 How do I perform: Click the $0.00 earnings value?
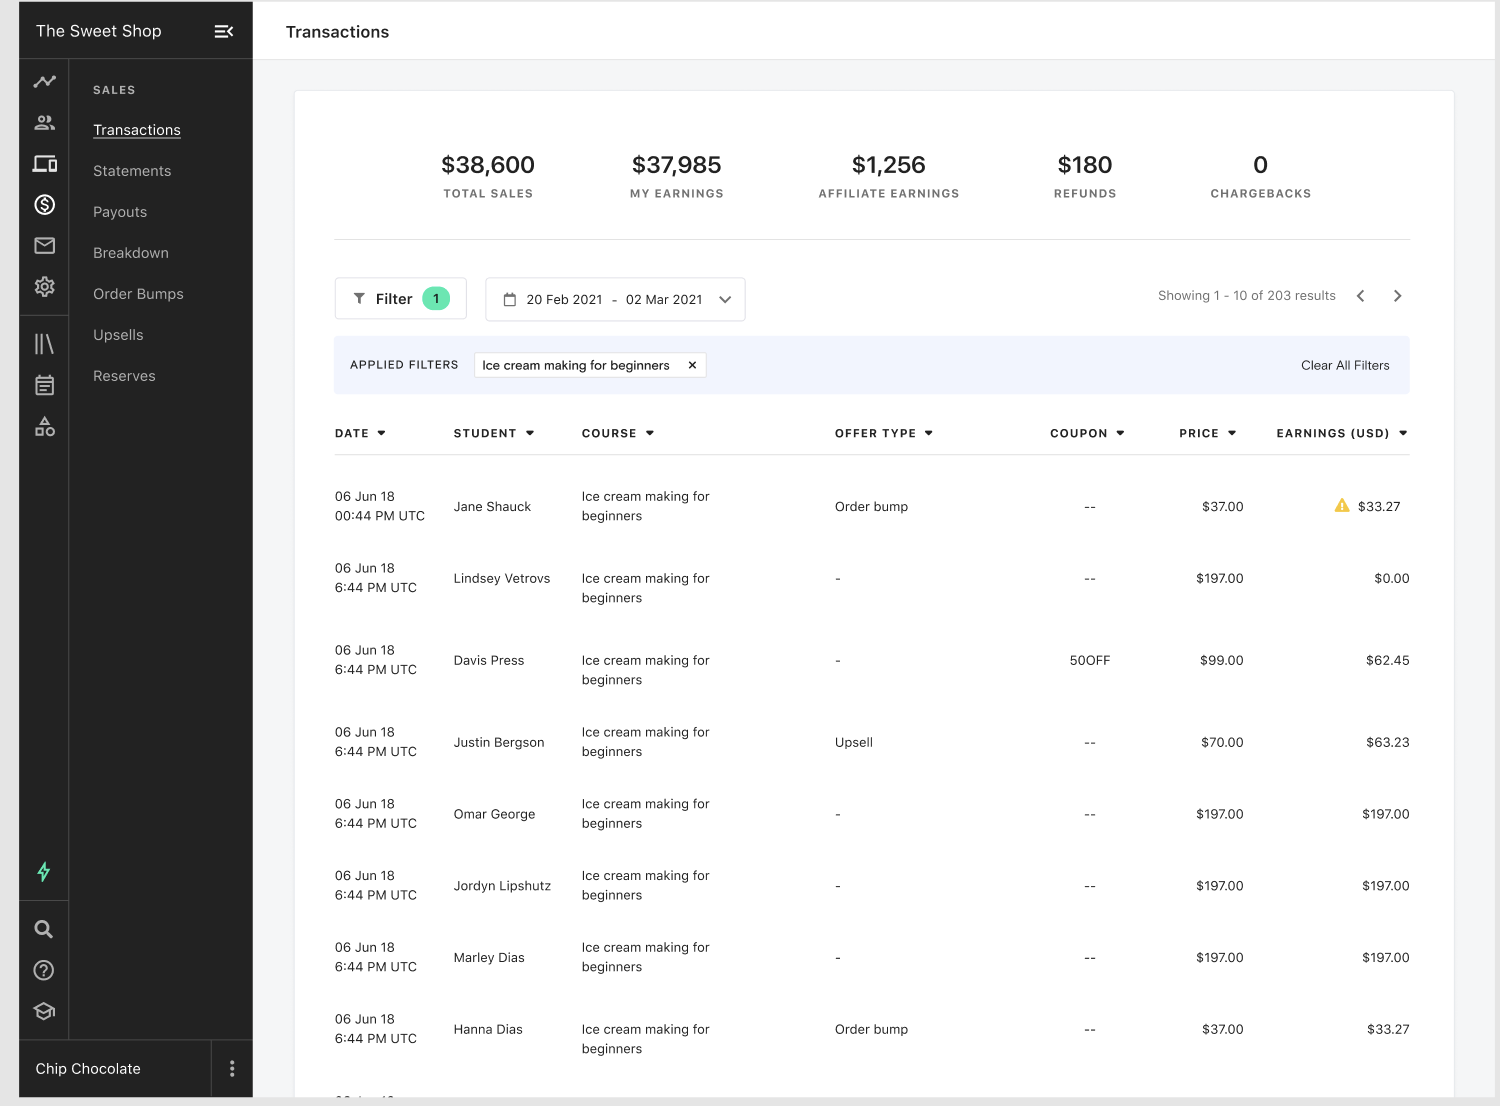(1392, 578)
